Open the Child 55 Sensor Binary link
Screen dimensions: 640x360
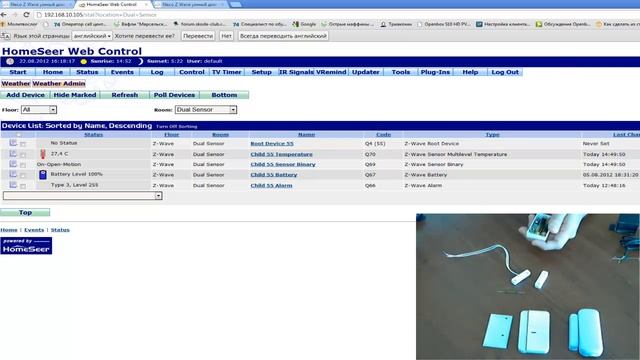point(283,164)
